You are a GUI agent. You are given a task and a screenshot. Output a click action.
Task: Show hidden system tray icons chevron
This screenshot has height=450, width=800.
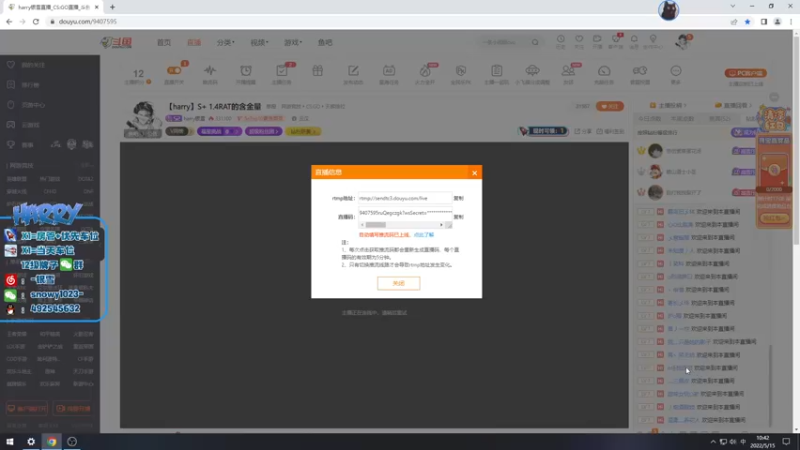tap(713, 441)
